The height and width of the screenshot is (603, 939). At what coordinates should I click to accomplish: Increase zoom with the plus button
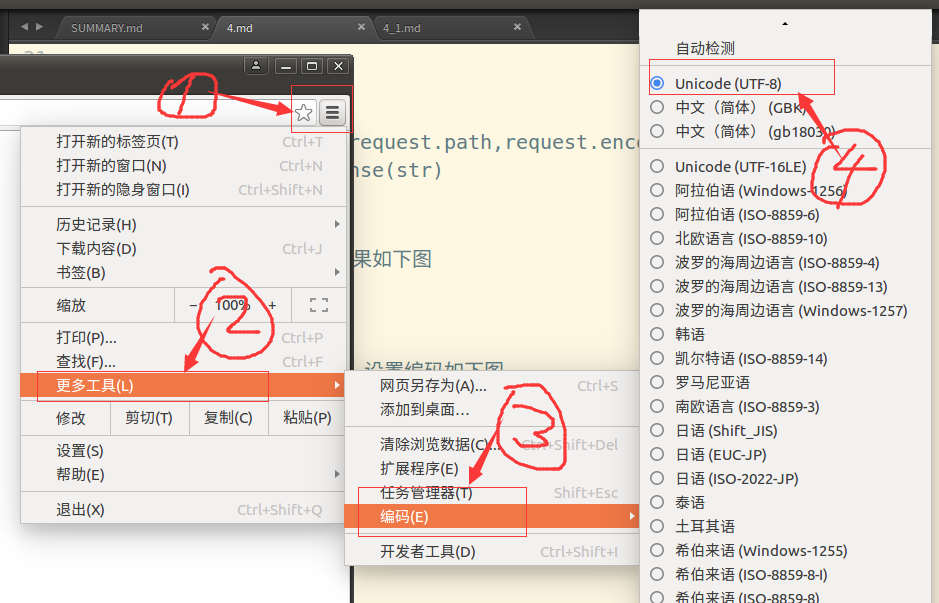tap(271, 305)
